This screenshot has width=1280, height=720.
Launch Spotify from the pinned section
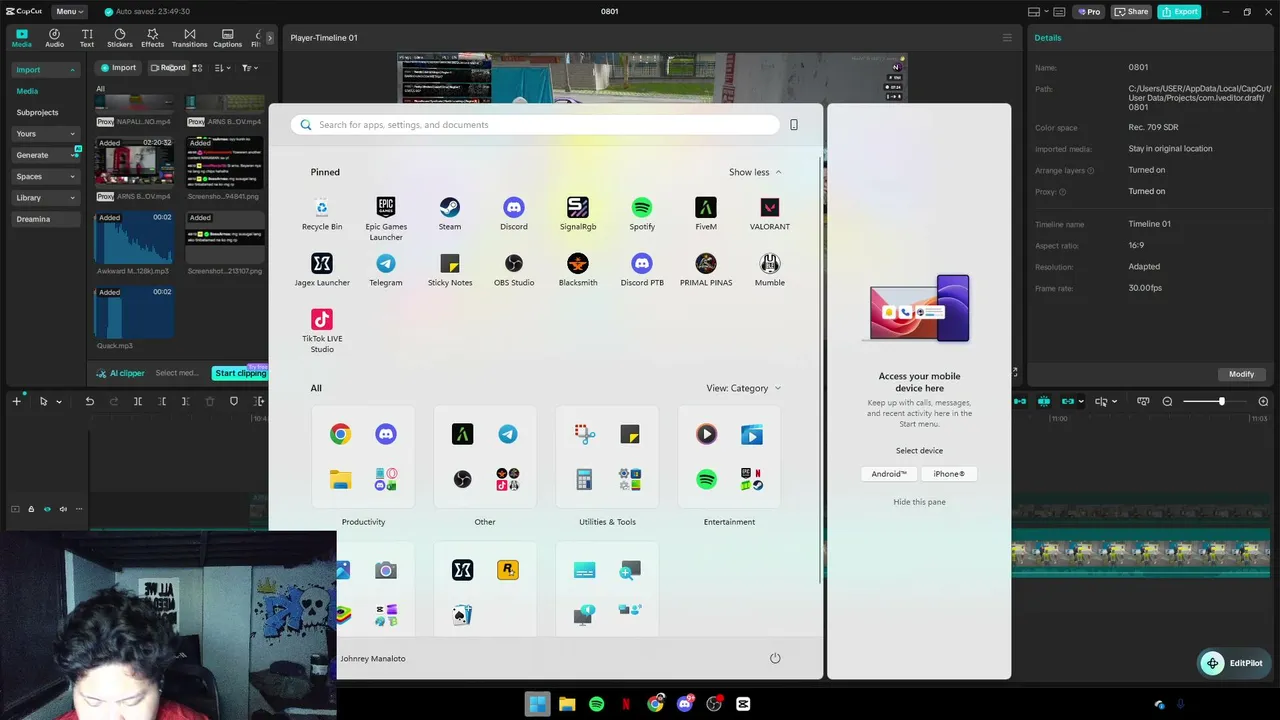click(x=642, y=213)
